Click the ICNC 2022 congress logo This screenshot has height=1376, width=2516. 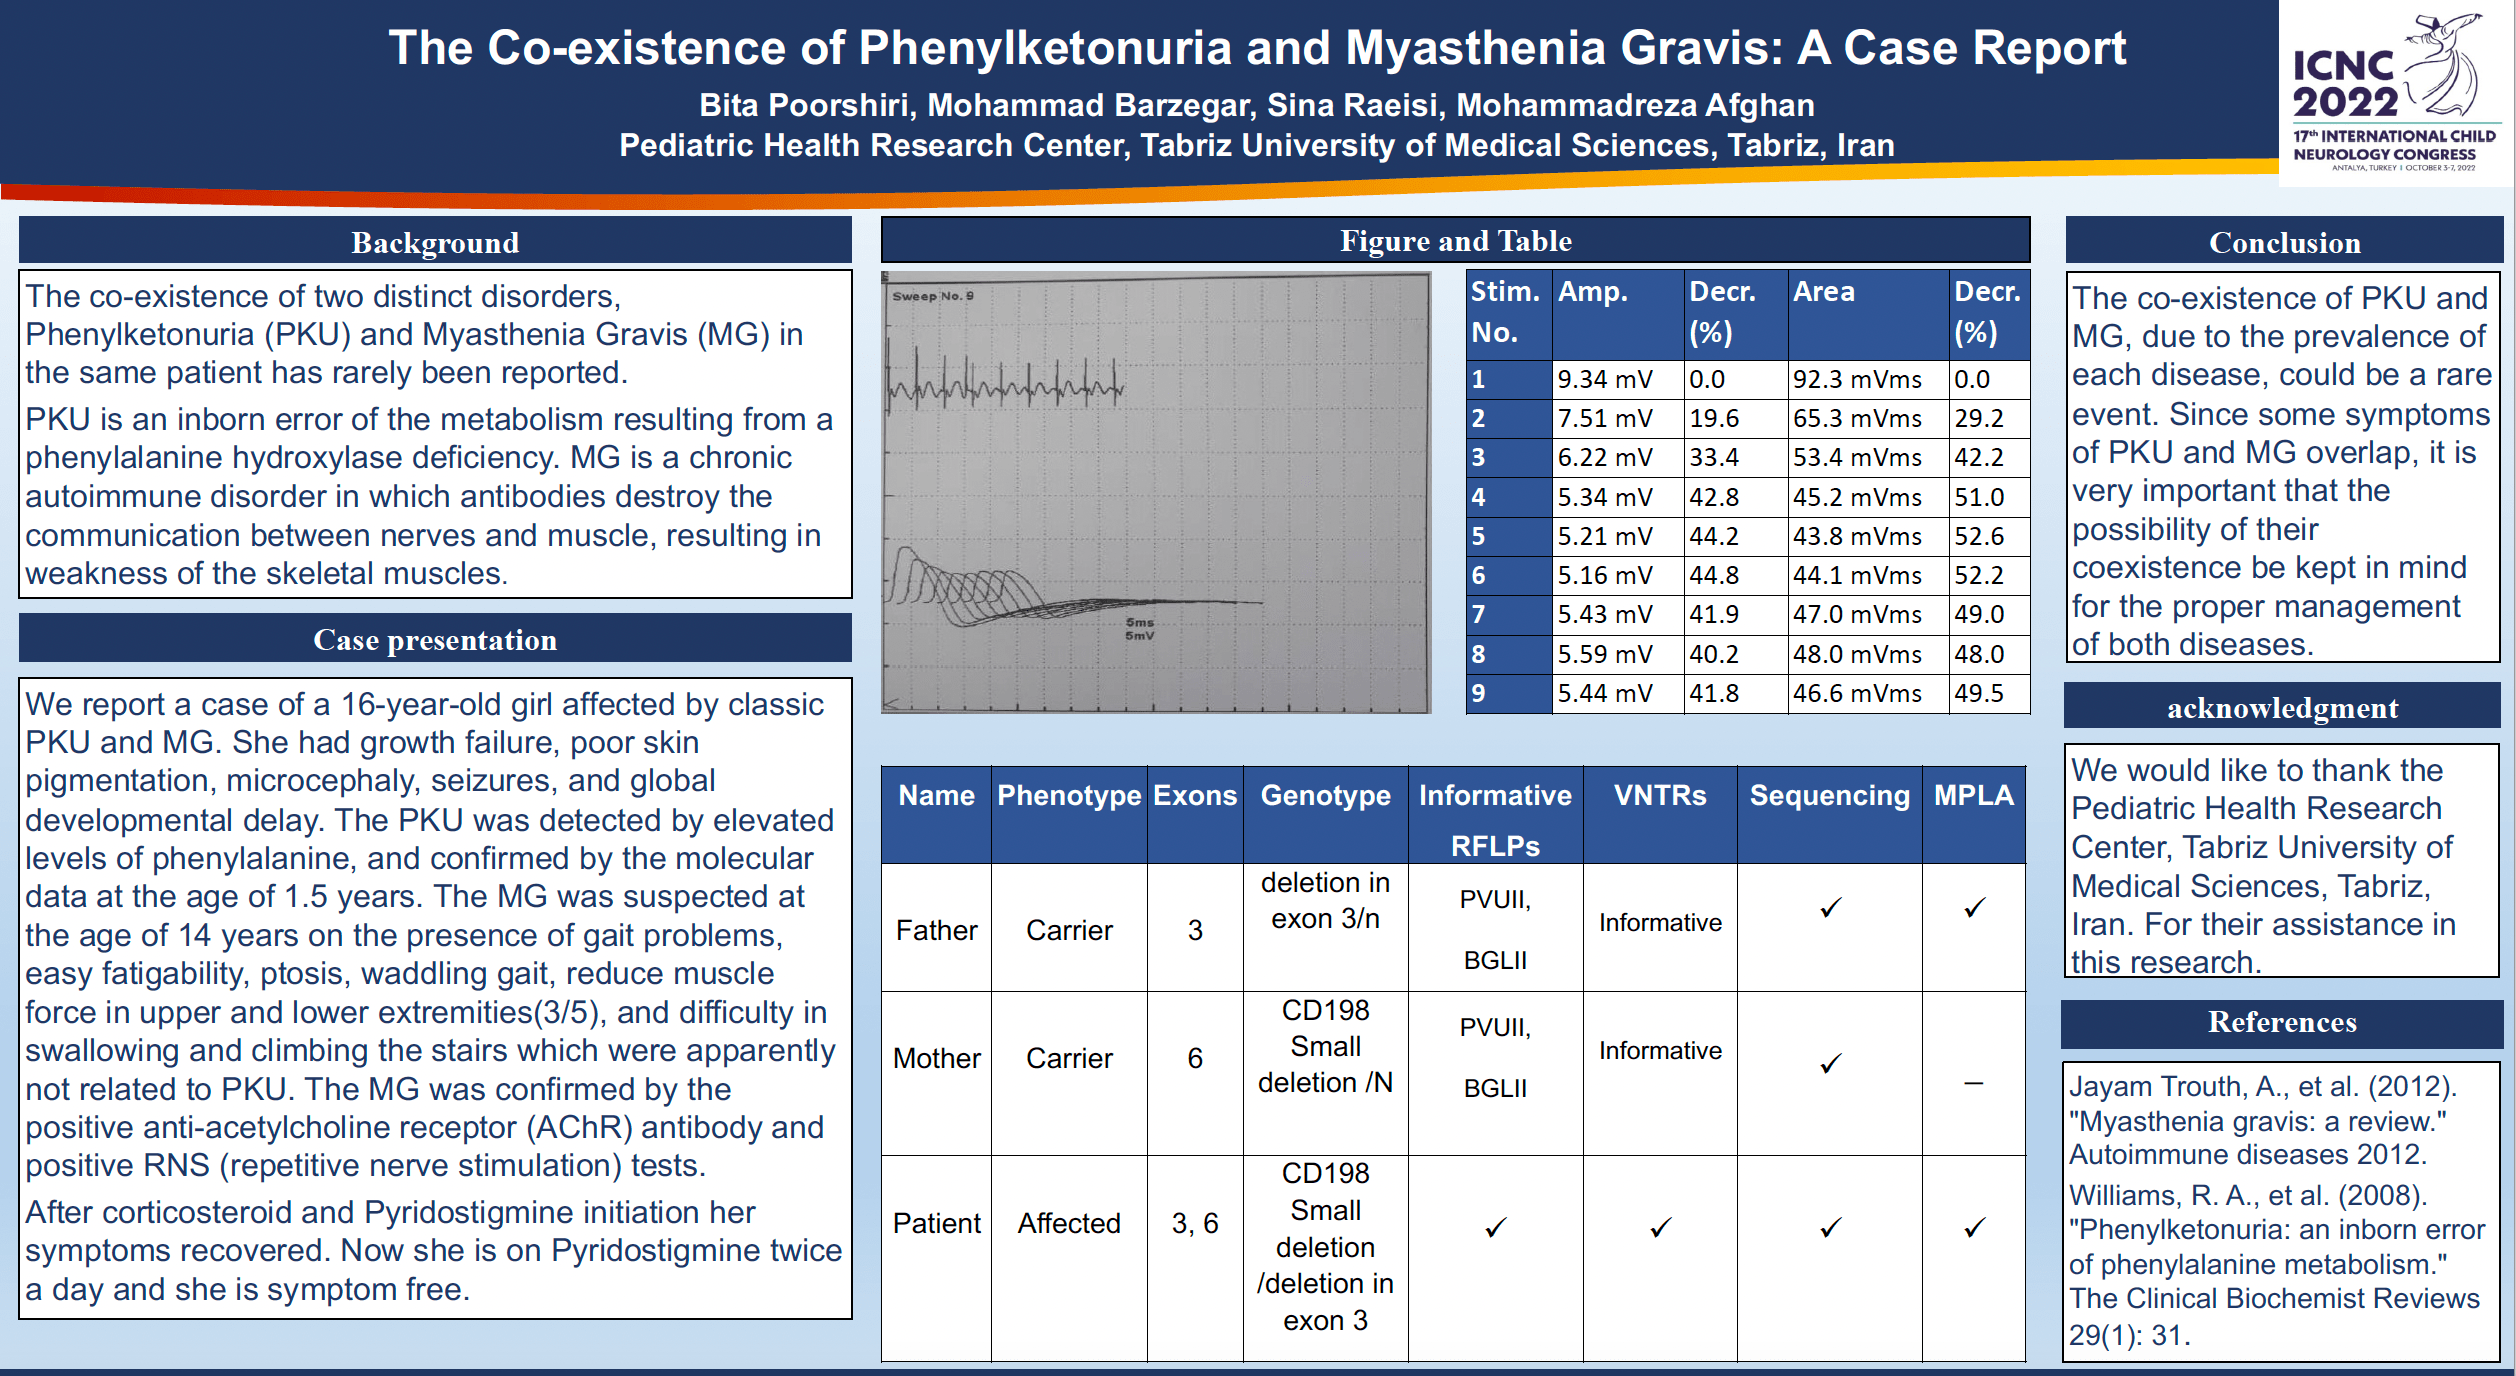coord(2395,93)
